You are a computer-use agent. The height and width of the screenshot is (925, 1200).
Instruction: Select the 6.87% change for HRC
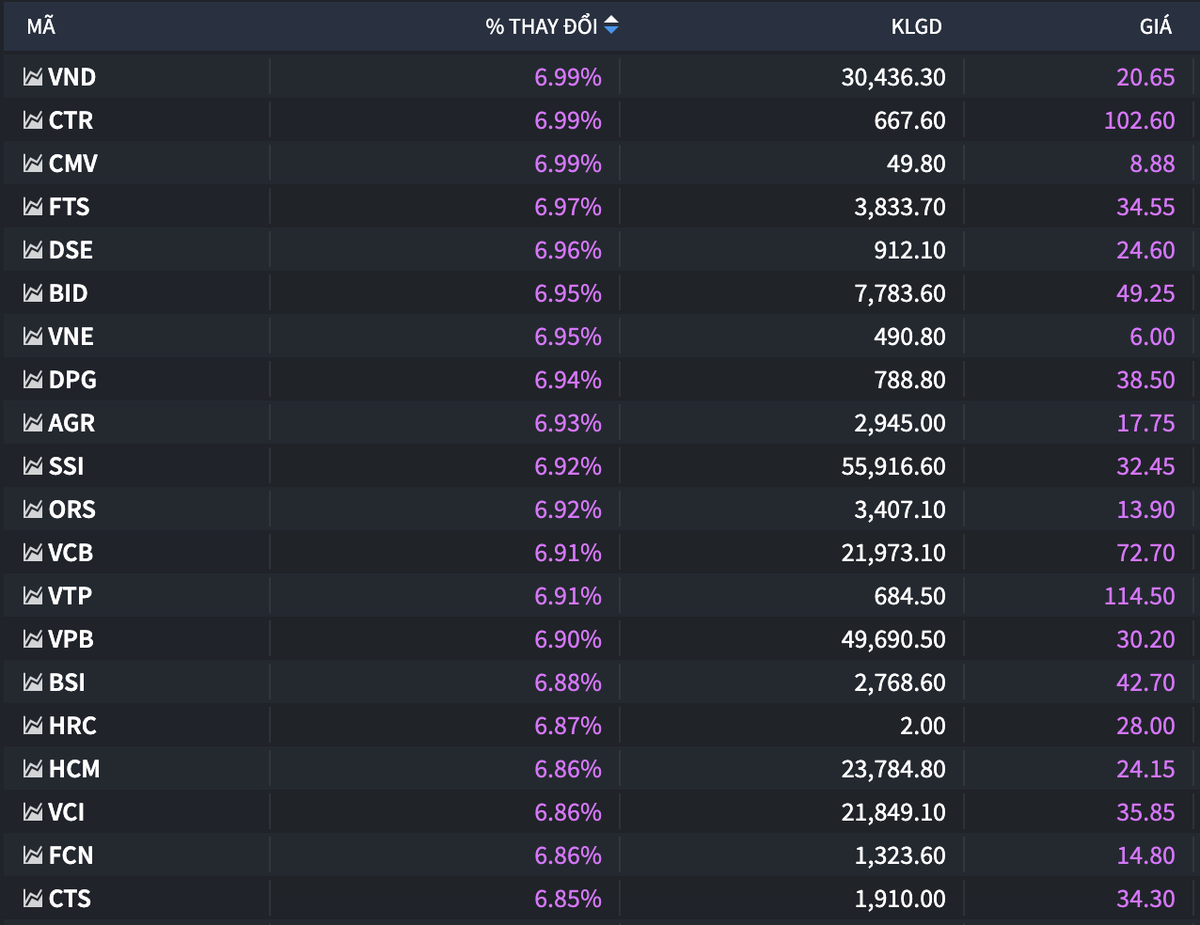click(x=568, y=726)
